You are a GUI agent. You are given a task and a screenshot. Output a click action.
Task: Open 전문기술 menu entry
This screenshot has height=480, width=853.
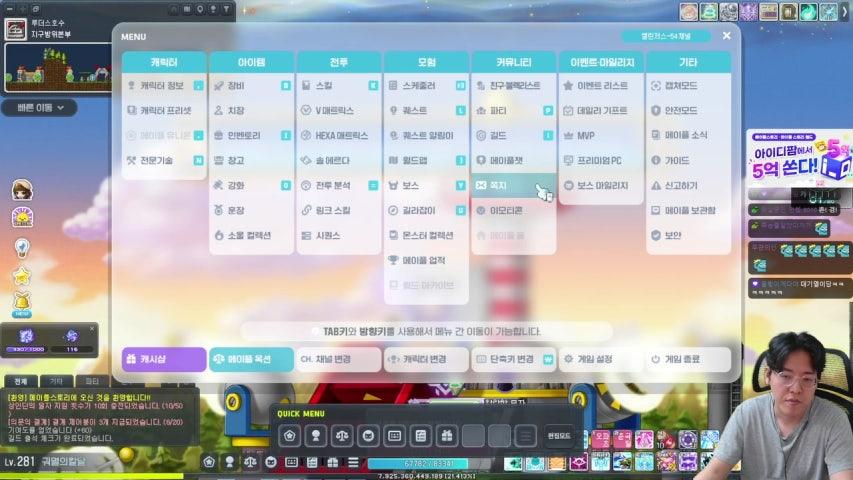point(164,161)
